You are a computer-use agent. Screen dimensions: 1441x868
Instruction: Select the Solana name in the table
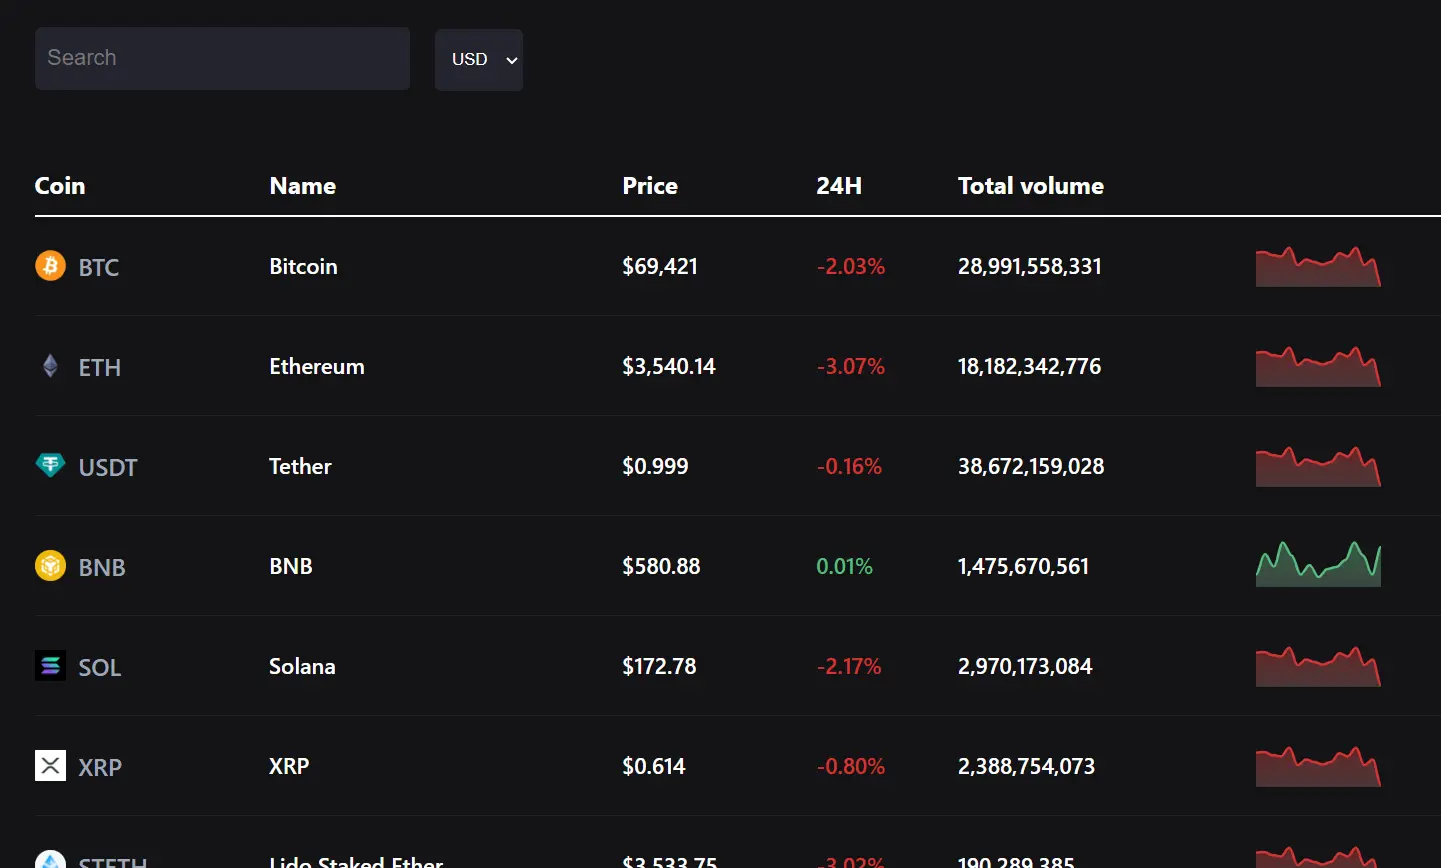(302, 666)
